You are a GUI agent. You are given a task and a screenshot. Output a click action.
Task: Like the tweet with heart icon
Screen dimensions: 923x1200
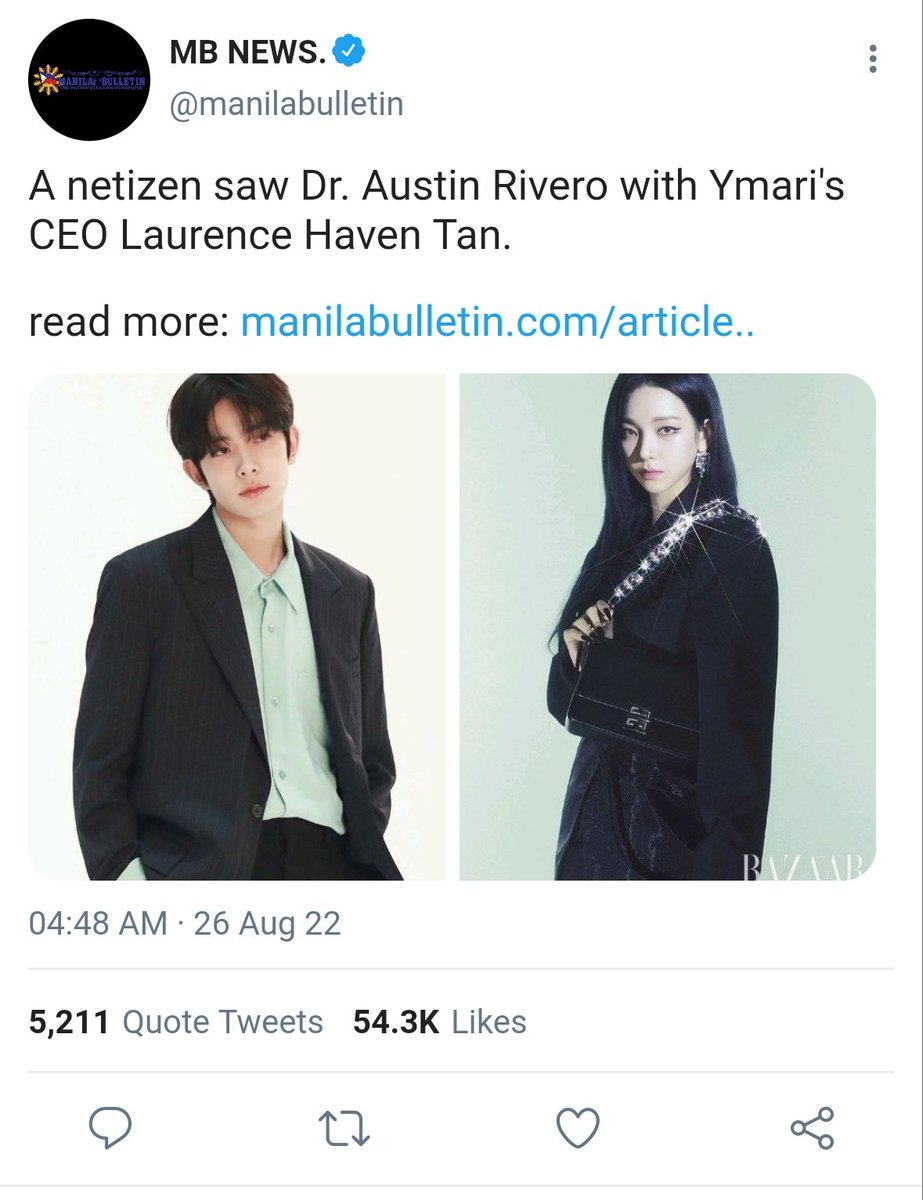coord(577,1128)
